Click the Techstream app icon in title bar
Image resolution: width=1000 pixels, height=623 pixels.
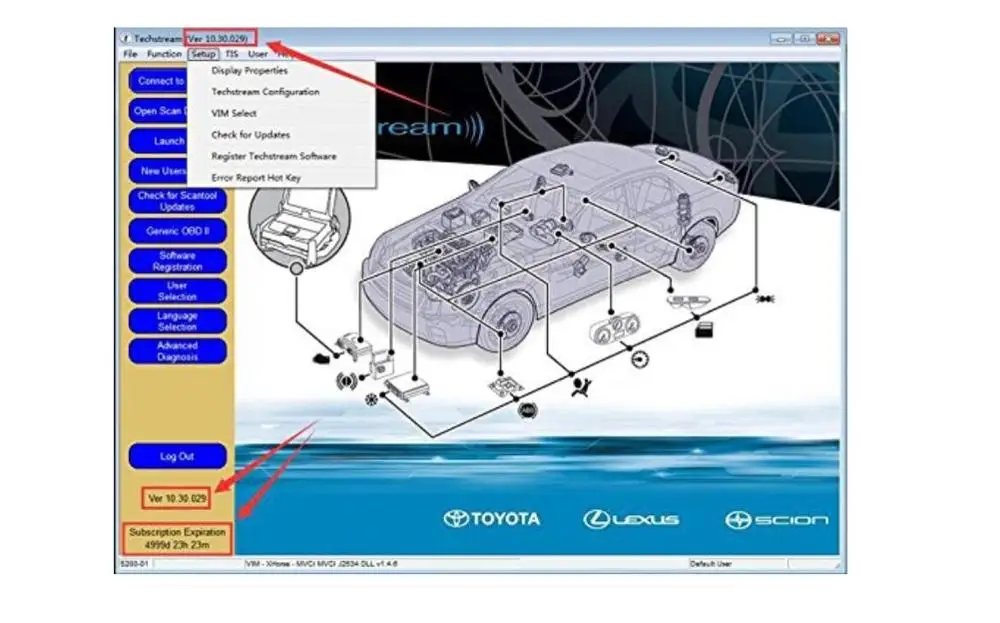(126, 39)
